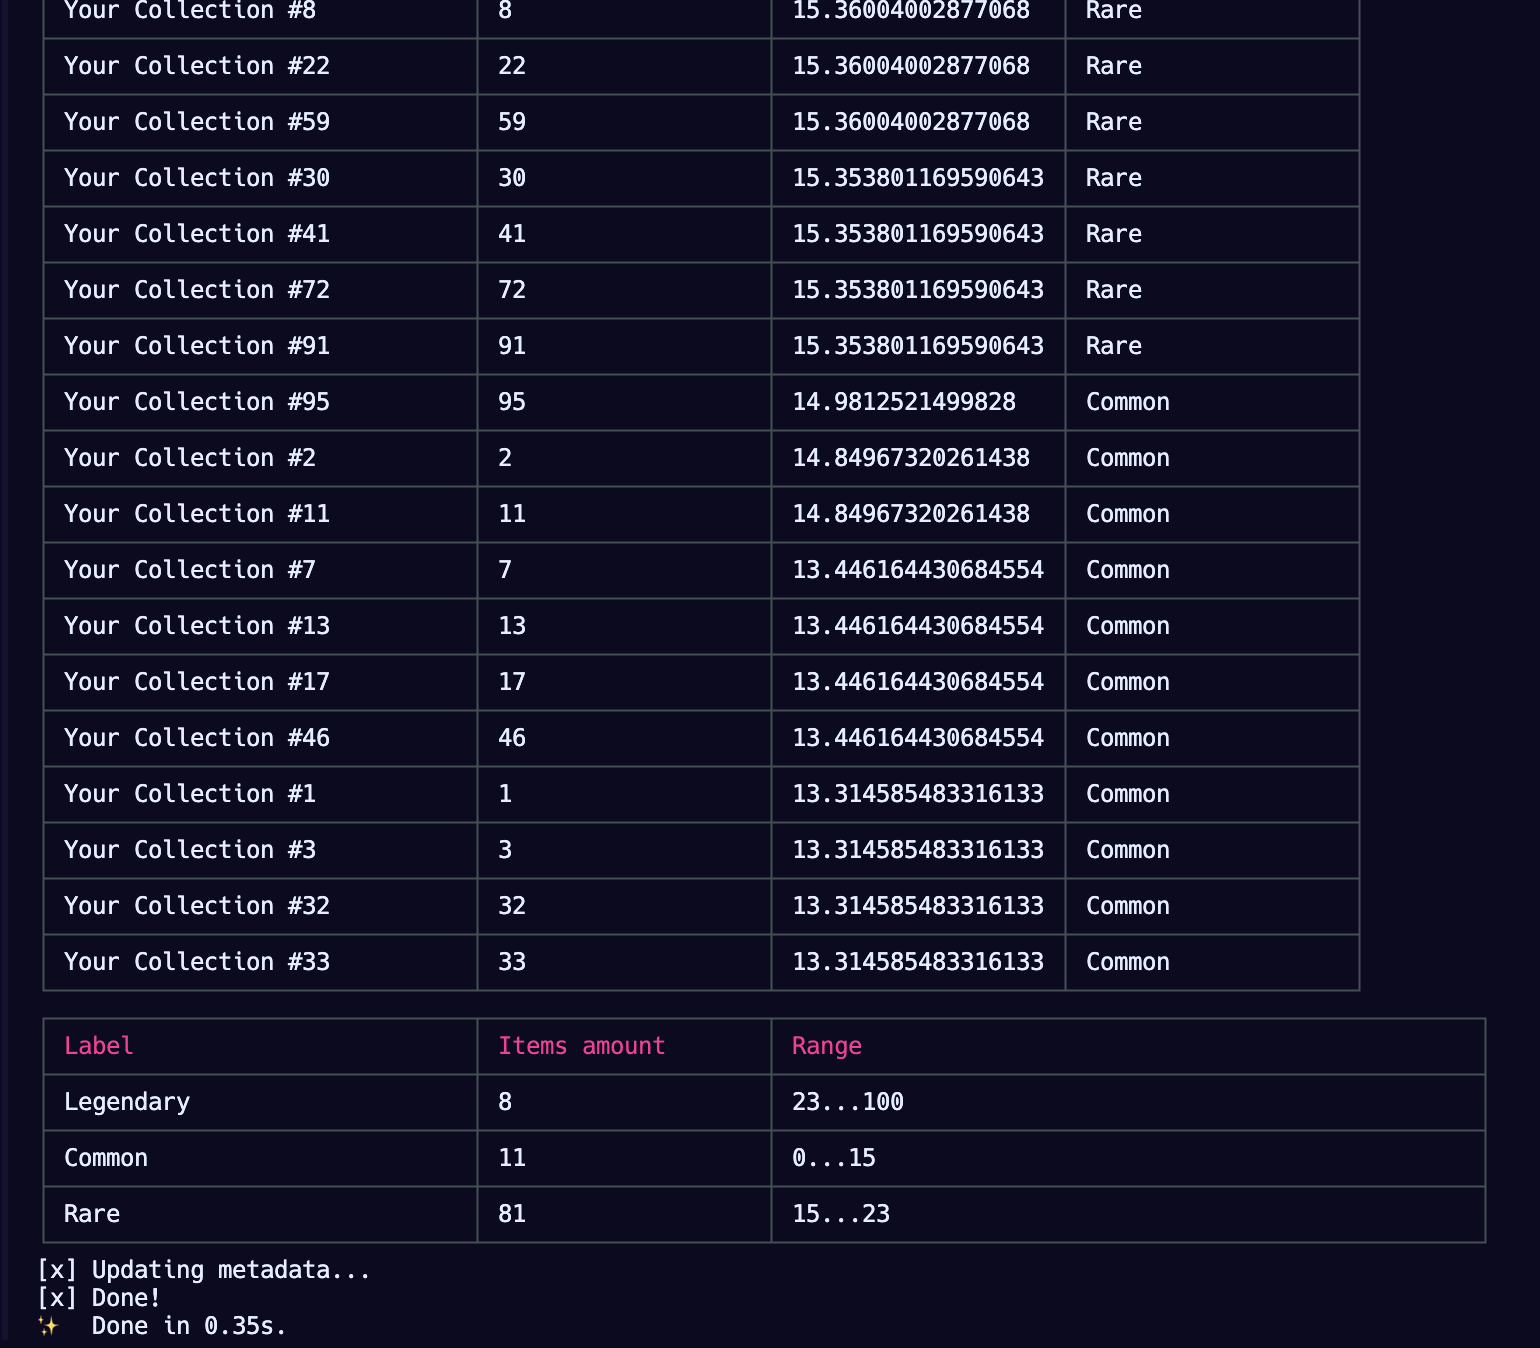Click the 'Rare' label in summary table

click(92, 1214)
